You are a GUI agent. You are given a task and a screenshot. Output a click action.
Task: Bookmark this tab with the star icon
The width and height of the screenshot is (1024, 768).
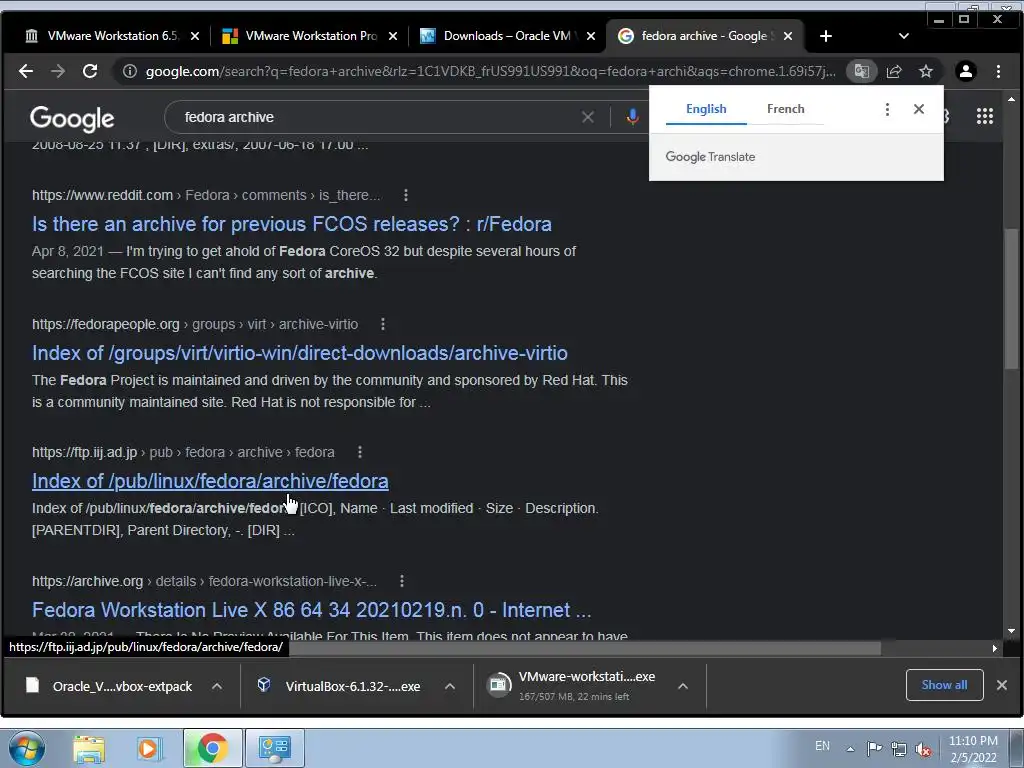pyautogui.click(x=926, y=71)
